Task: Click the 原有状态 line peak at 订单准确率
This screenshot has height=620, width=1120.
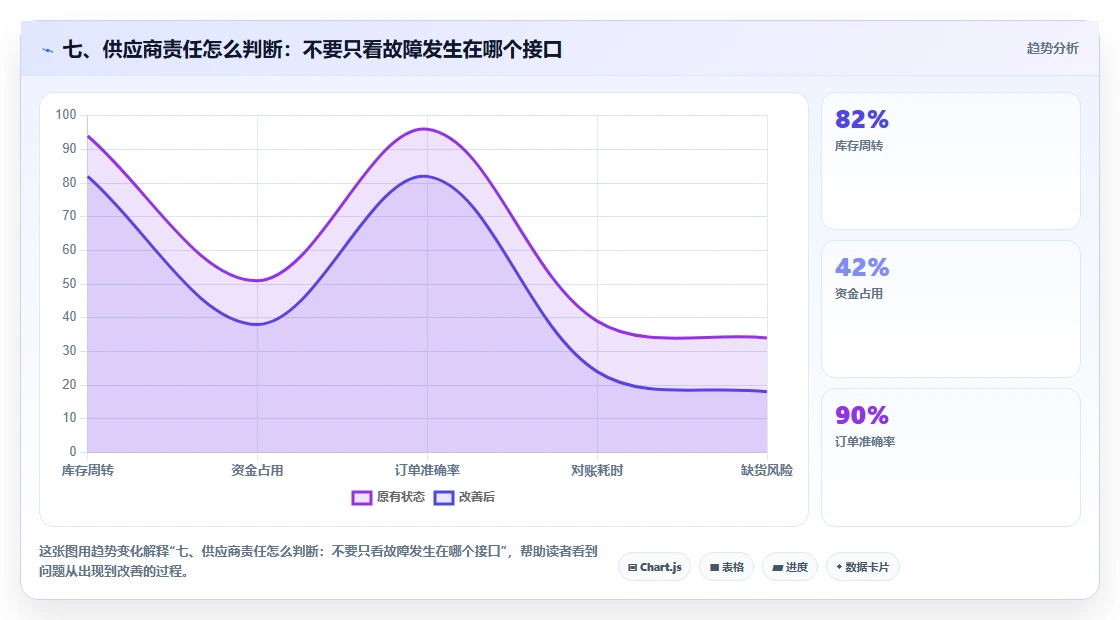Action: coord(427,129)
